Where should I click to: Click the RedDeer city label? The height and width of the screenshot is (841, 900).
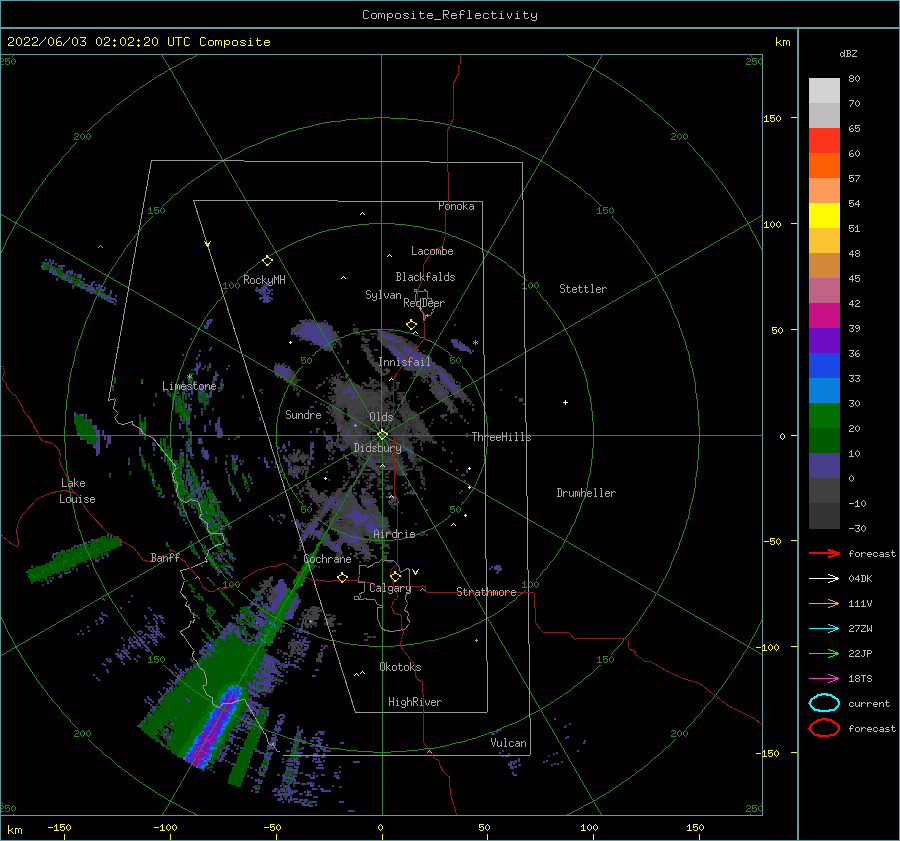[424, 303]
